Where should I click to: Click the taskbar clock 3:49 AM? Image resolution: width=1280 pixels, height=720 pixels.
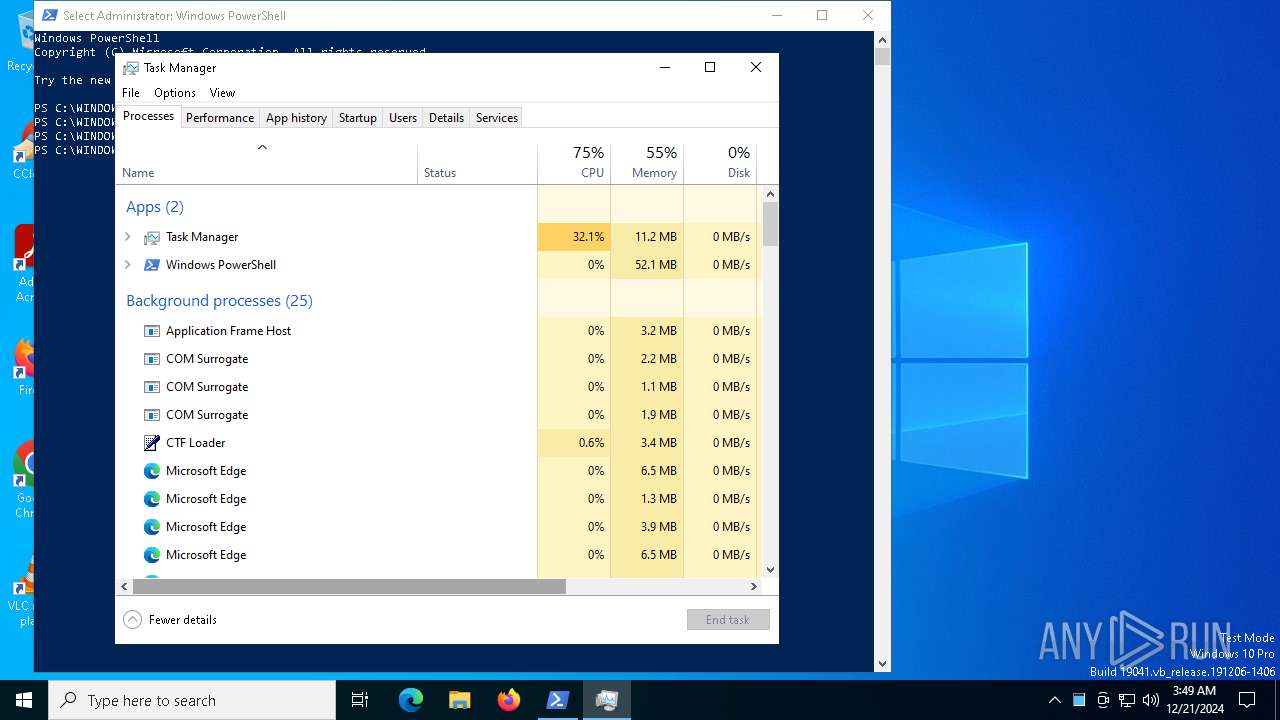click(1194, 691)
